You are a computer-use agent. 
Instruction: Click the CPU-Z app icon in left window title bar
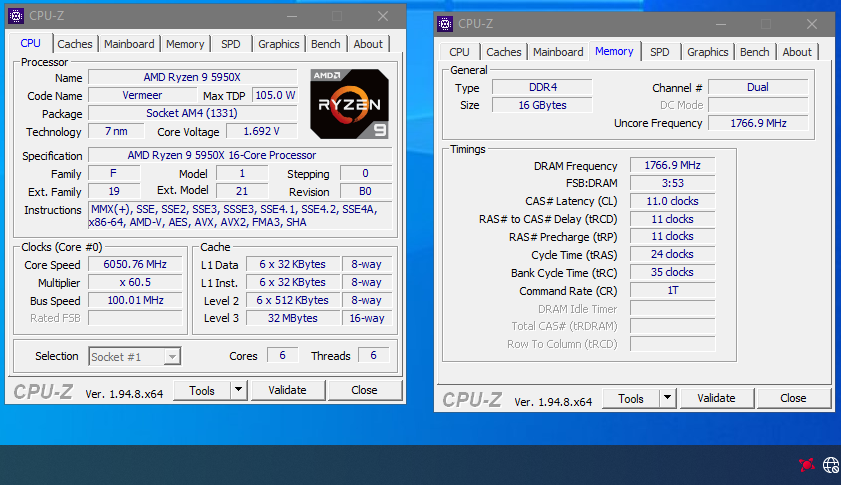coord(16,16)
